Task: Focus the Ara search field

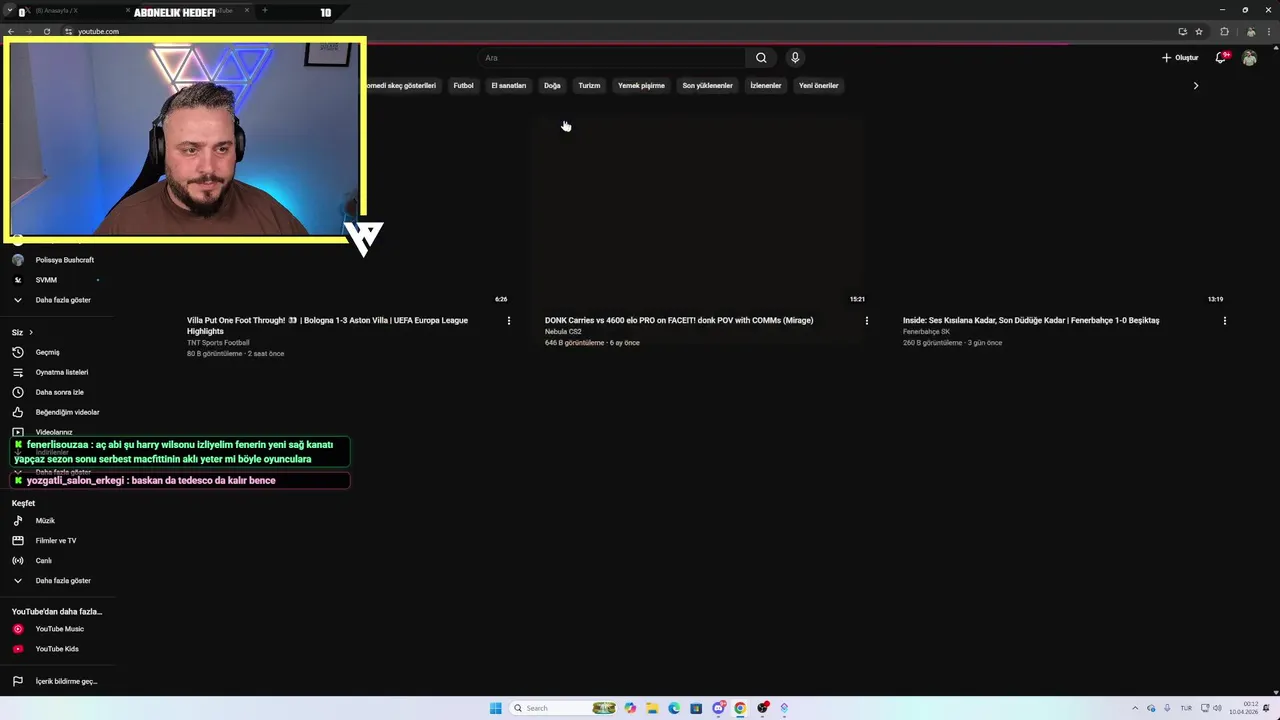Action: tap(610, 58)
